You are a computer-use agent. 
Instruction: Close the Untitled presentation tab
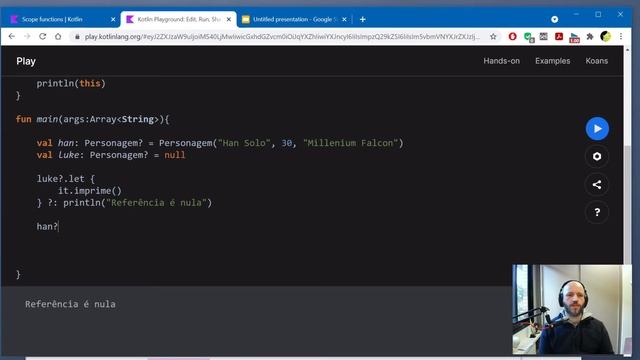click(x=344, y=19)
